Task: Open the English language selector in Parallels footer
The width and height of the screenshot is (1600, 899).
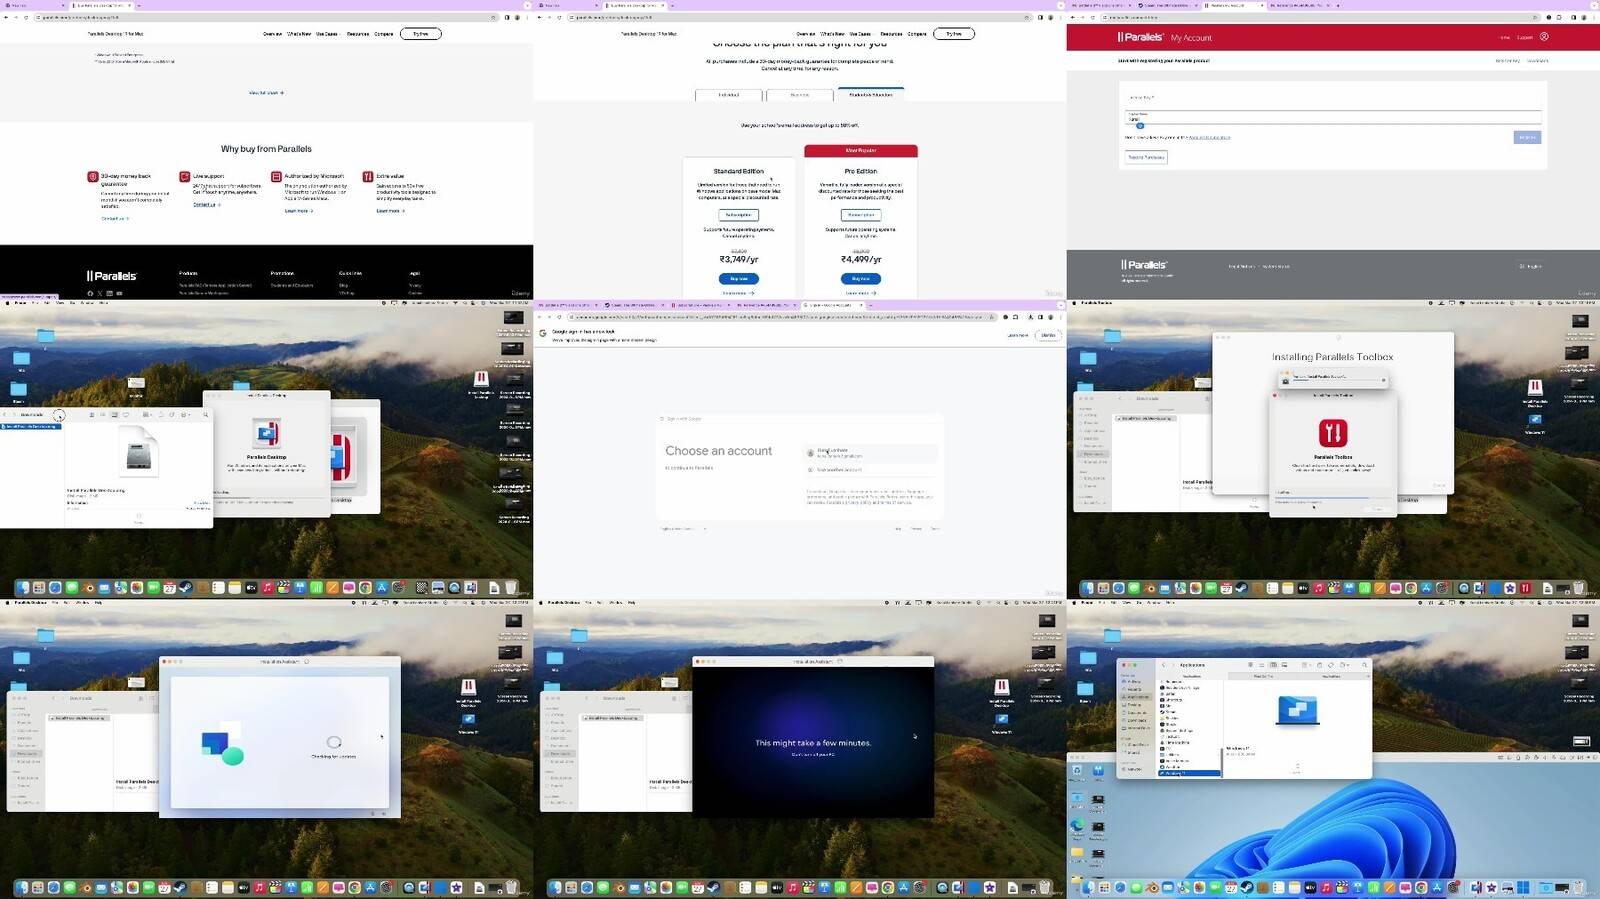Action: tap(1531, 266)
